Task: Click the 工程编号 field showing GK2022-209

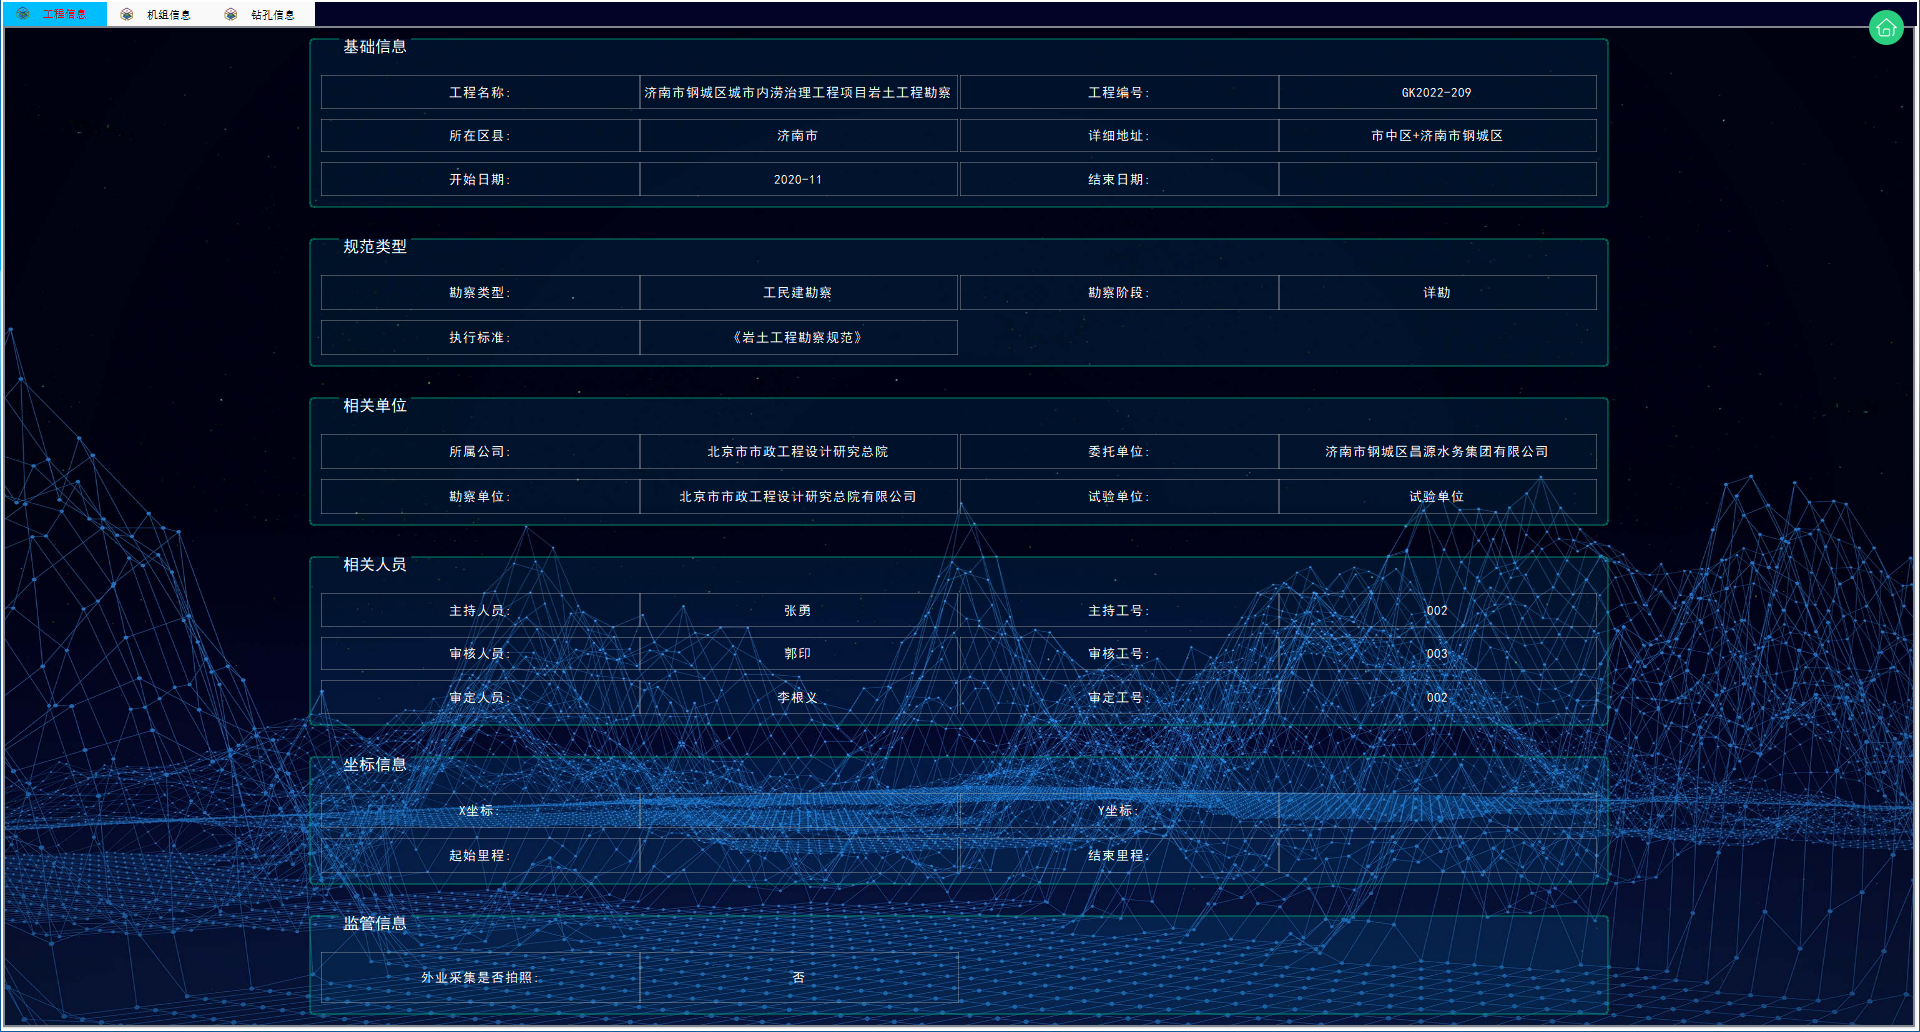Action: pyautogui.click(x=1436, y=92)
